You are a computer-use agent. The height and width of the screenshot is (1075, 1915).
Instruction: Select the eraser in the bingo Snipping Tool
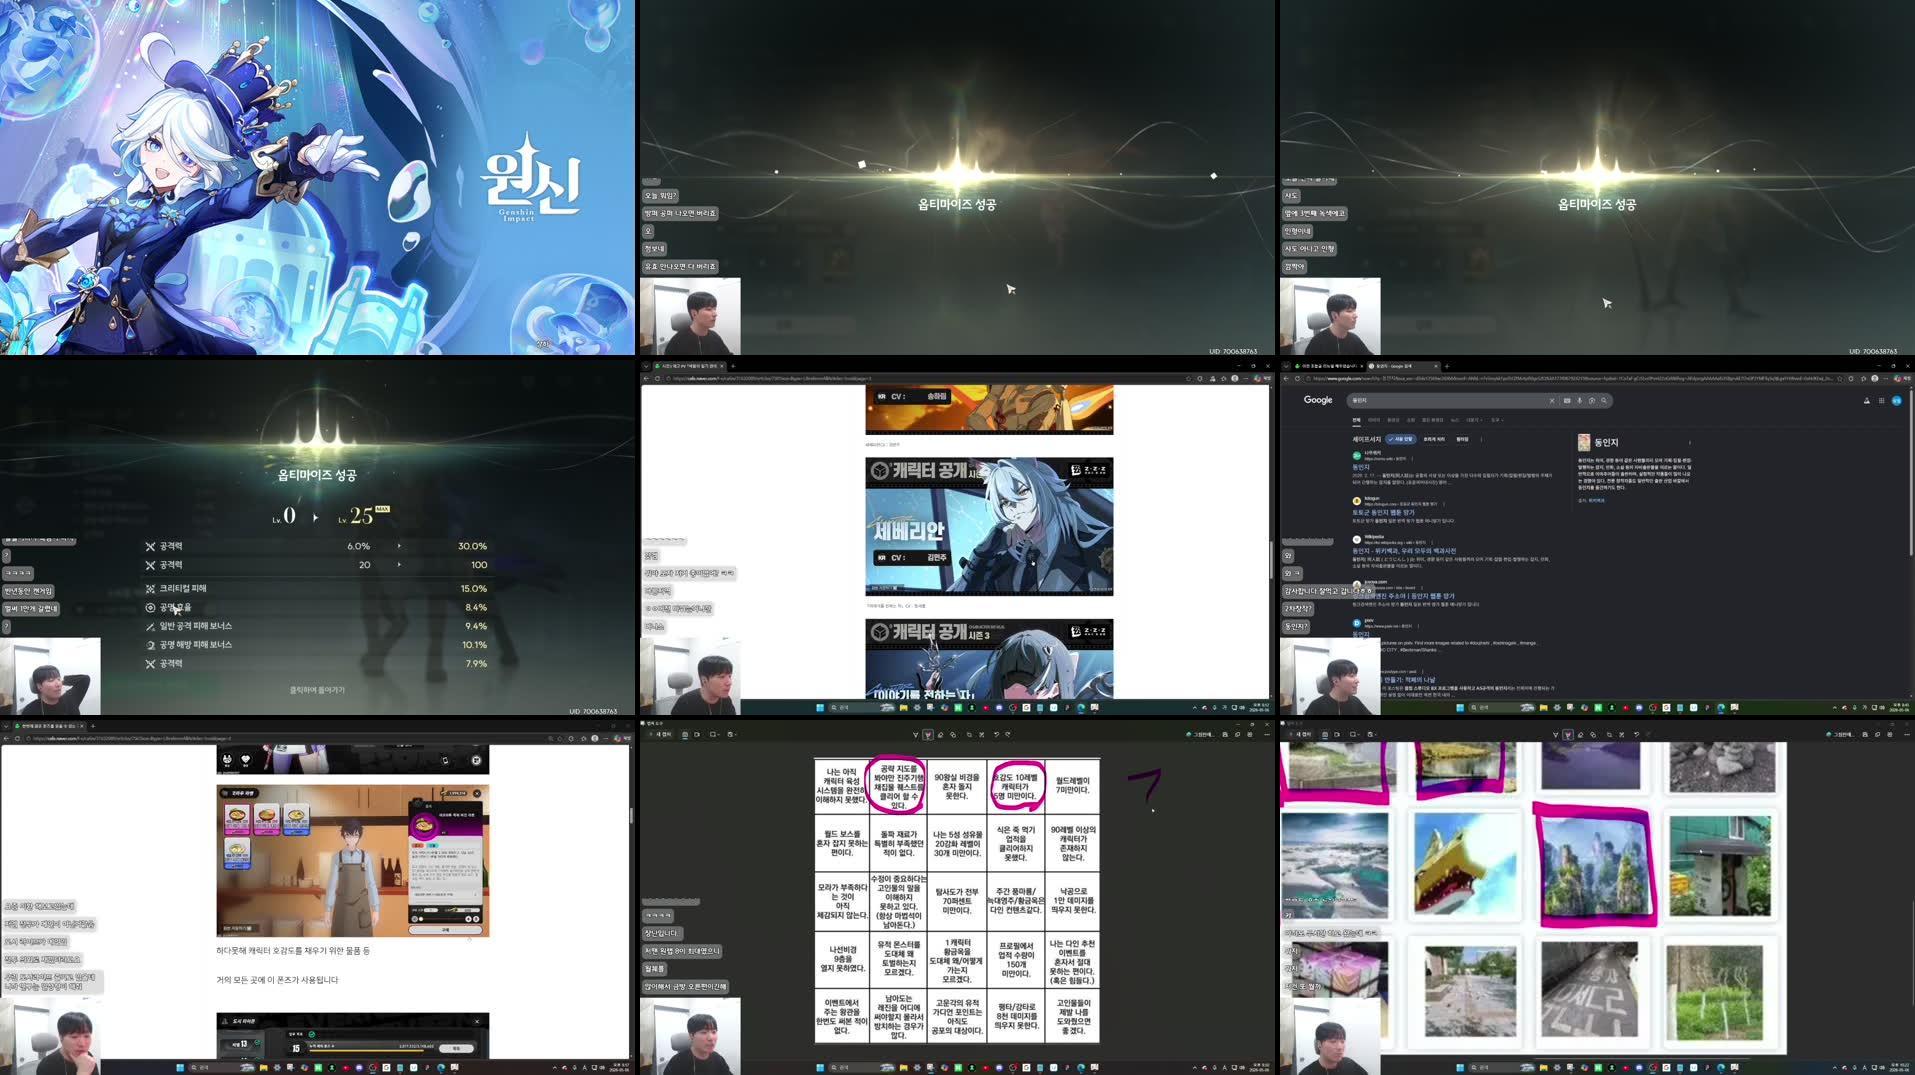[x=940, y=735]
